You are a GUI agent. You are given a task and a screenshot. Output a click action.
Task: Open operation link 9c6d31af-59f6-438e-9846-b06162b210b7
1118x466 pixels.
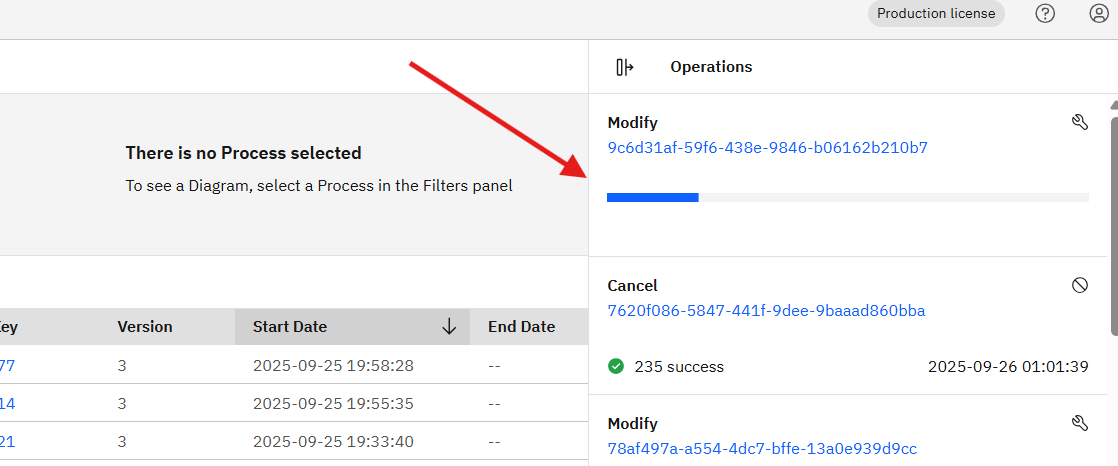pyautogui.click(x=767, y=148)
